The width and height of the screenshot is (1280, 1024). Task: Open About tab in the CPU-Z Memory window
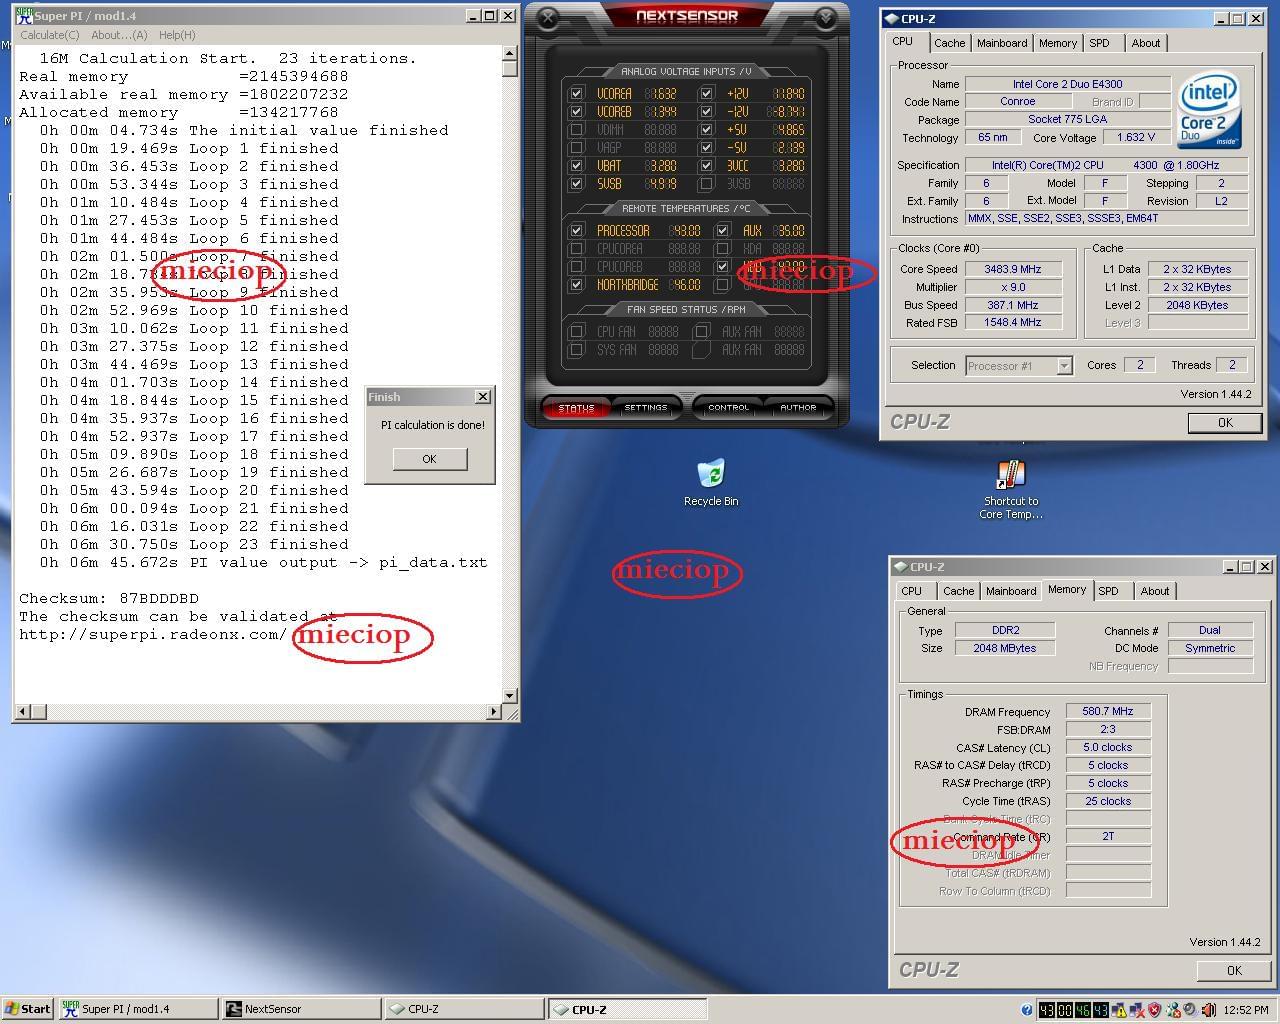click(x=1154, y=591)
